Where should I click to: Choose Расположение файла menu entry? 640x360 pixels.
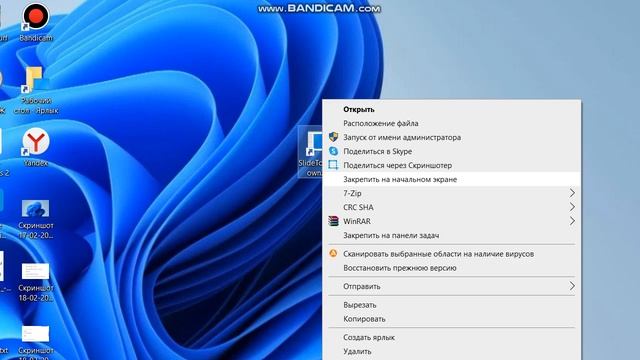pyautogui.click(x=451, y=123)
